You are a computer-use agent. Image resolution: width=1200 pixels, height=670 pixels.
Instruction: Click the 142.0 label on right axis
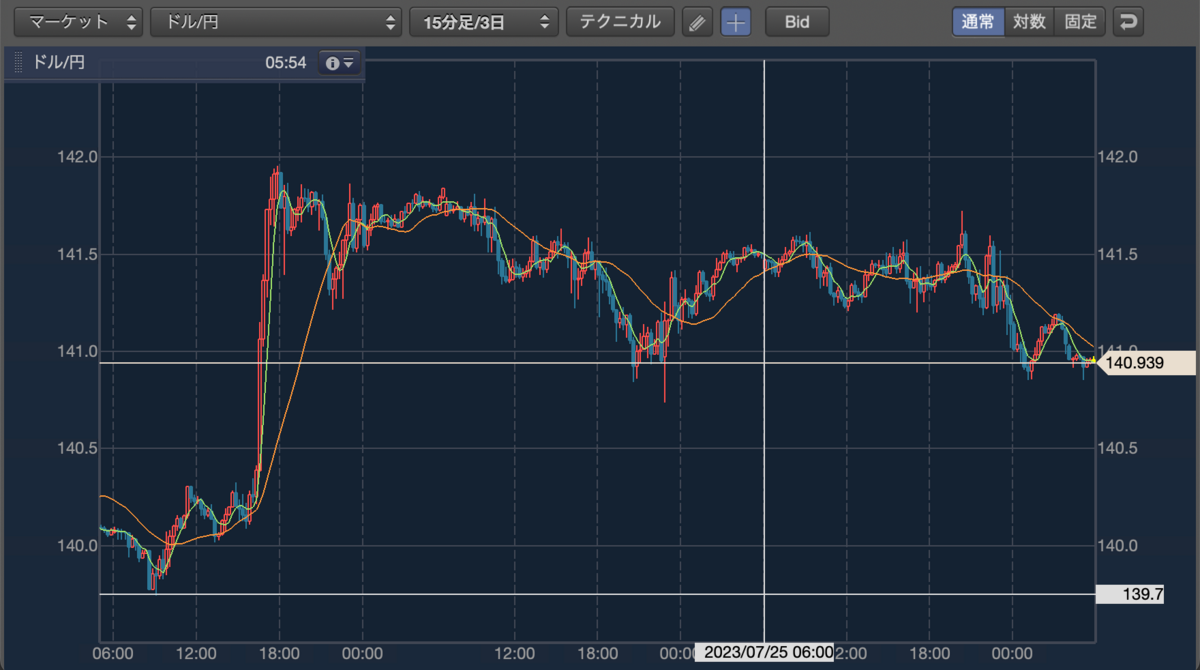(1116, 157)
